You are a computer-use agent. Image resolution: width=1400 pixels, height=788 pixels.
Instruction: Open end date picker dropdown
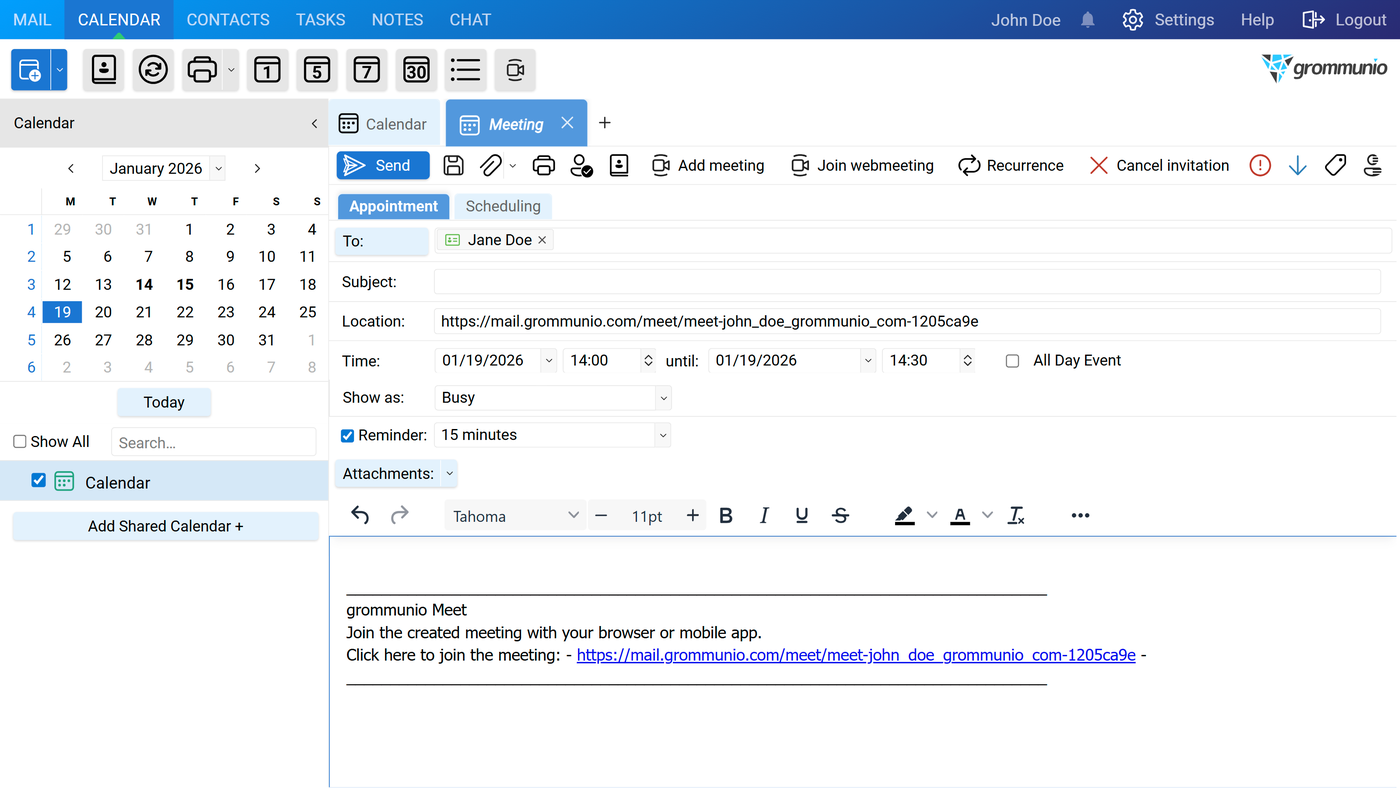(868, 360)
